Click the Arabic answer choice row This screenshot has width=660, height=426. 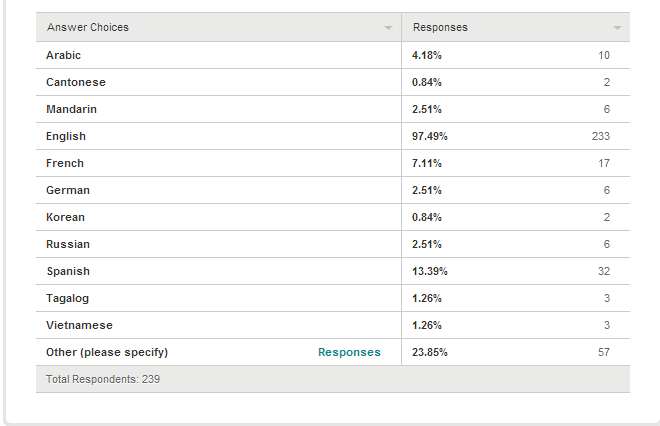[x=333, y=55]
